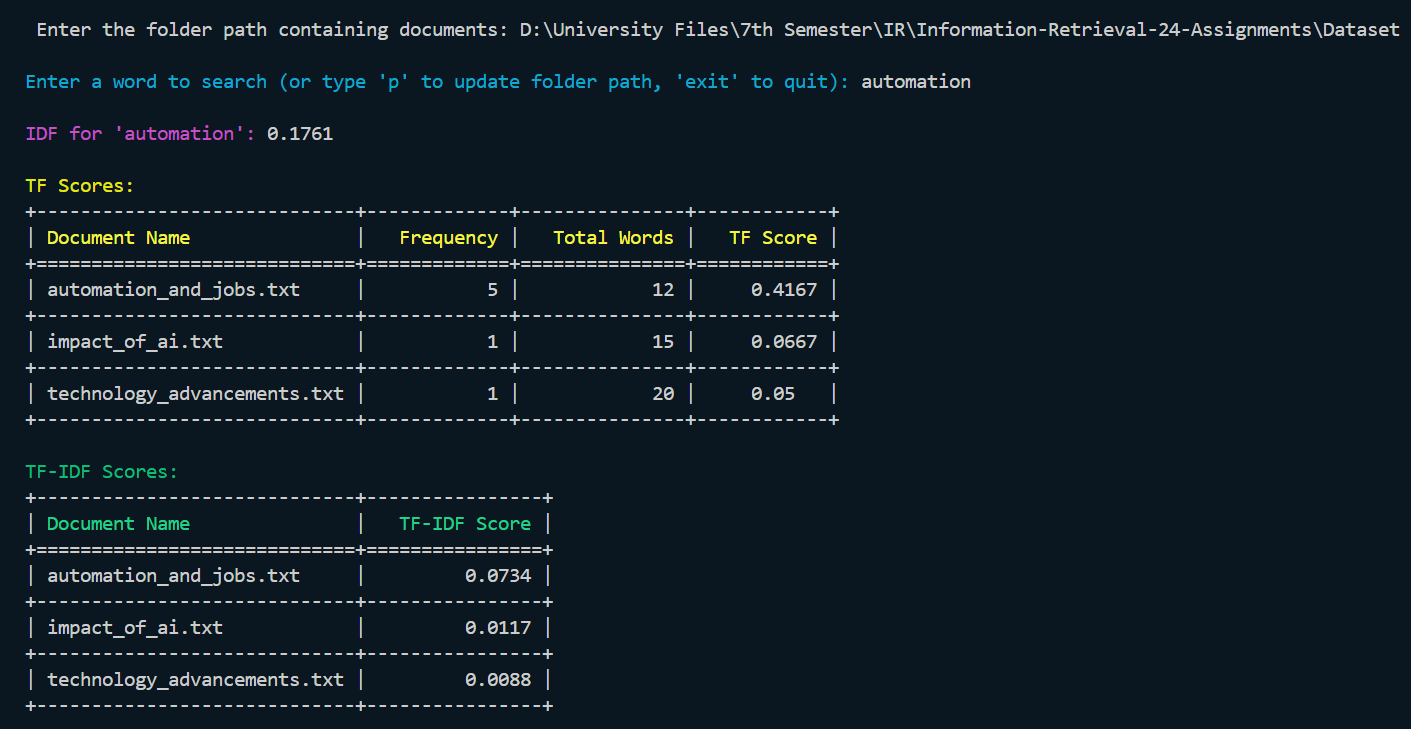Click the 'Total Words' column header
The height and width of the screenshot is (729, 1411).
coord(613,238)
